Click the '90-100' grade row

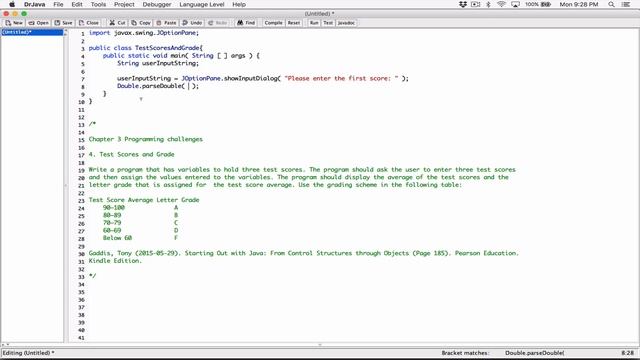(x=140, y=208)
